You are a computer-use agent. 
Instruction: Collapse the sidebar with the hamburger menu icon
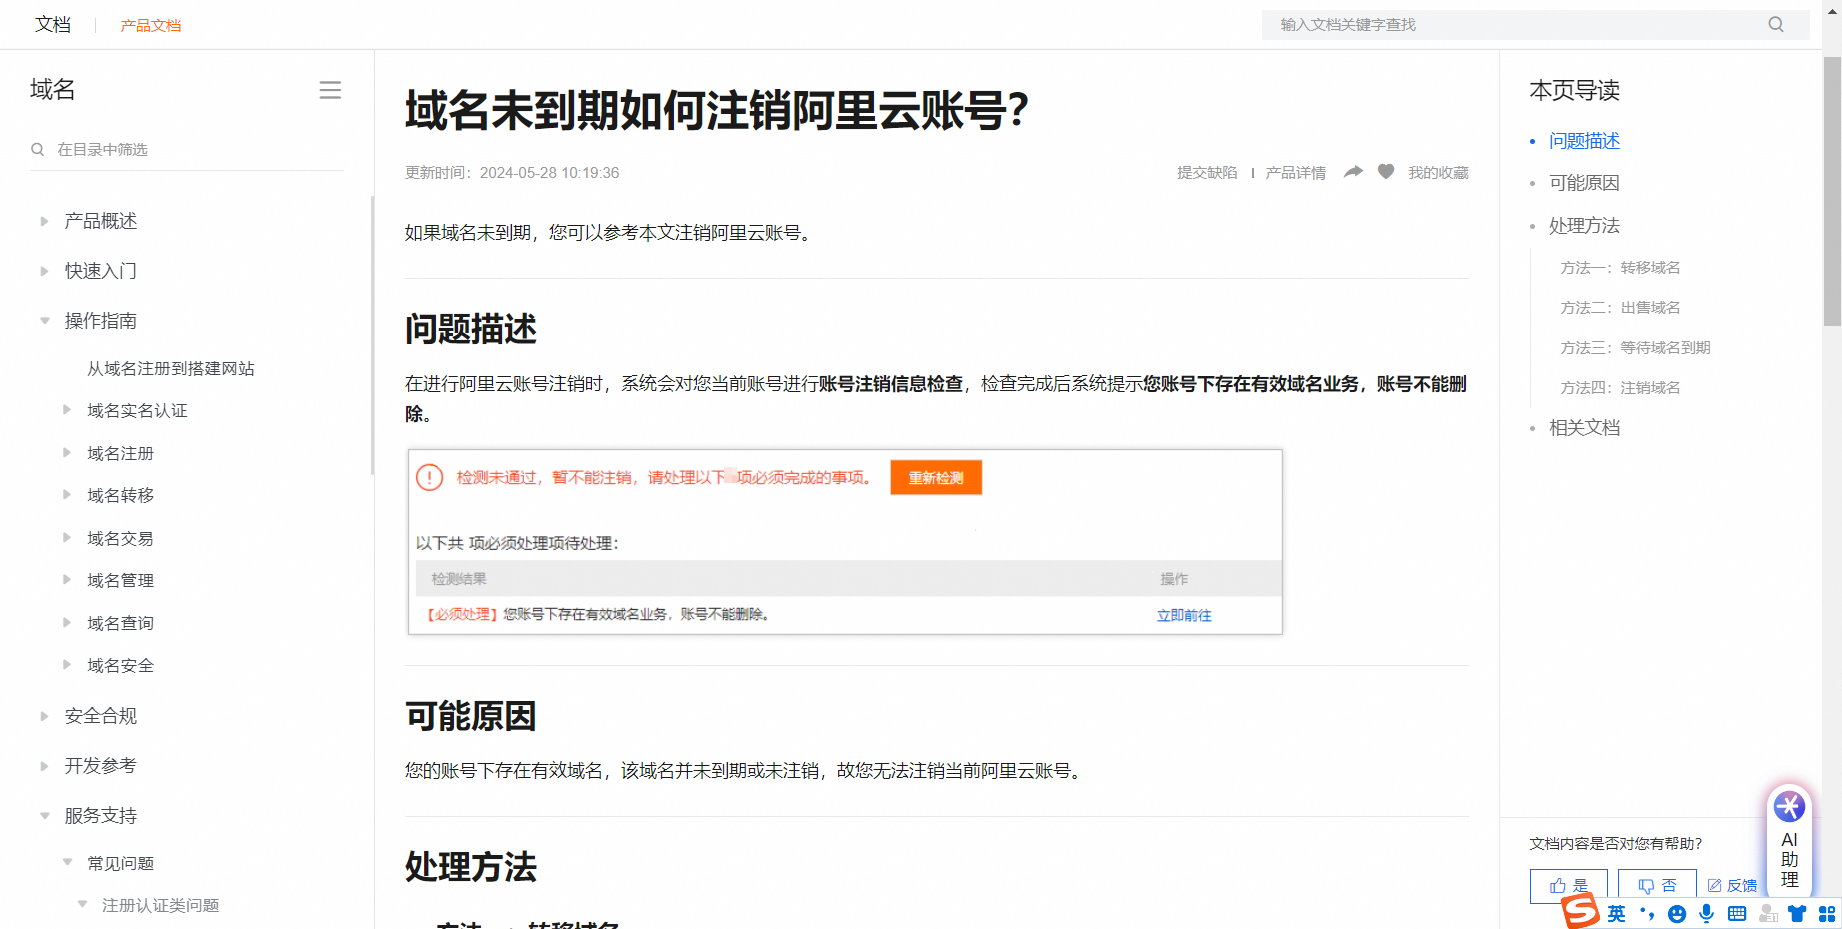[330, 90]
